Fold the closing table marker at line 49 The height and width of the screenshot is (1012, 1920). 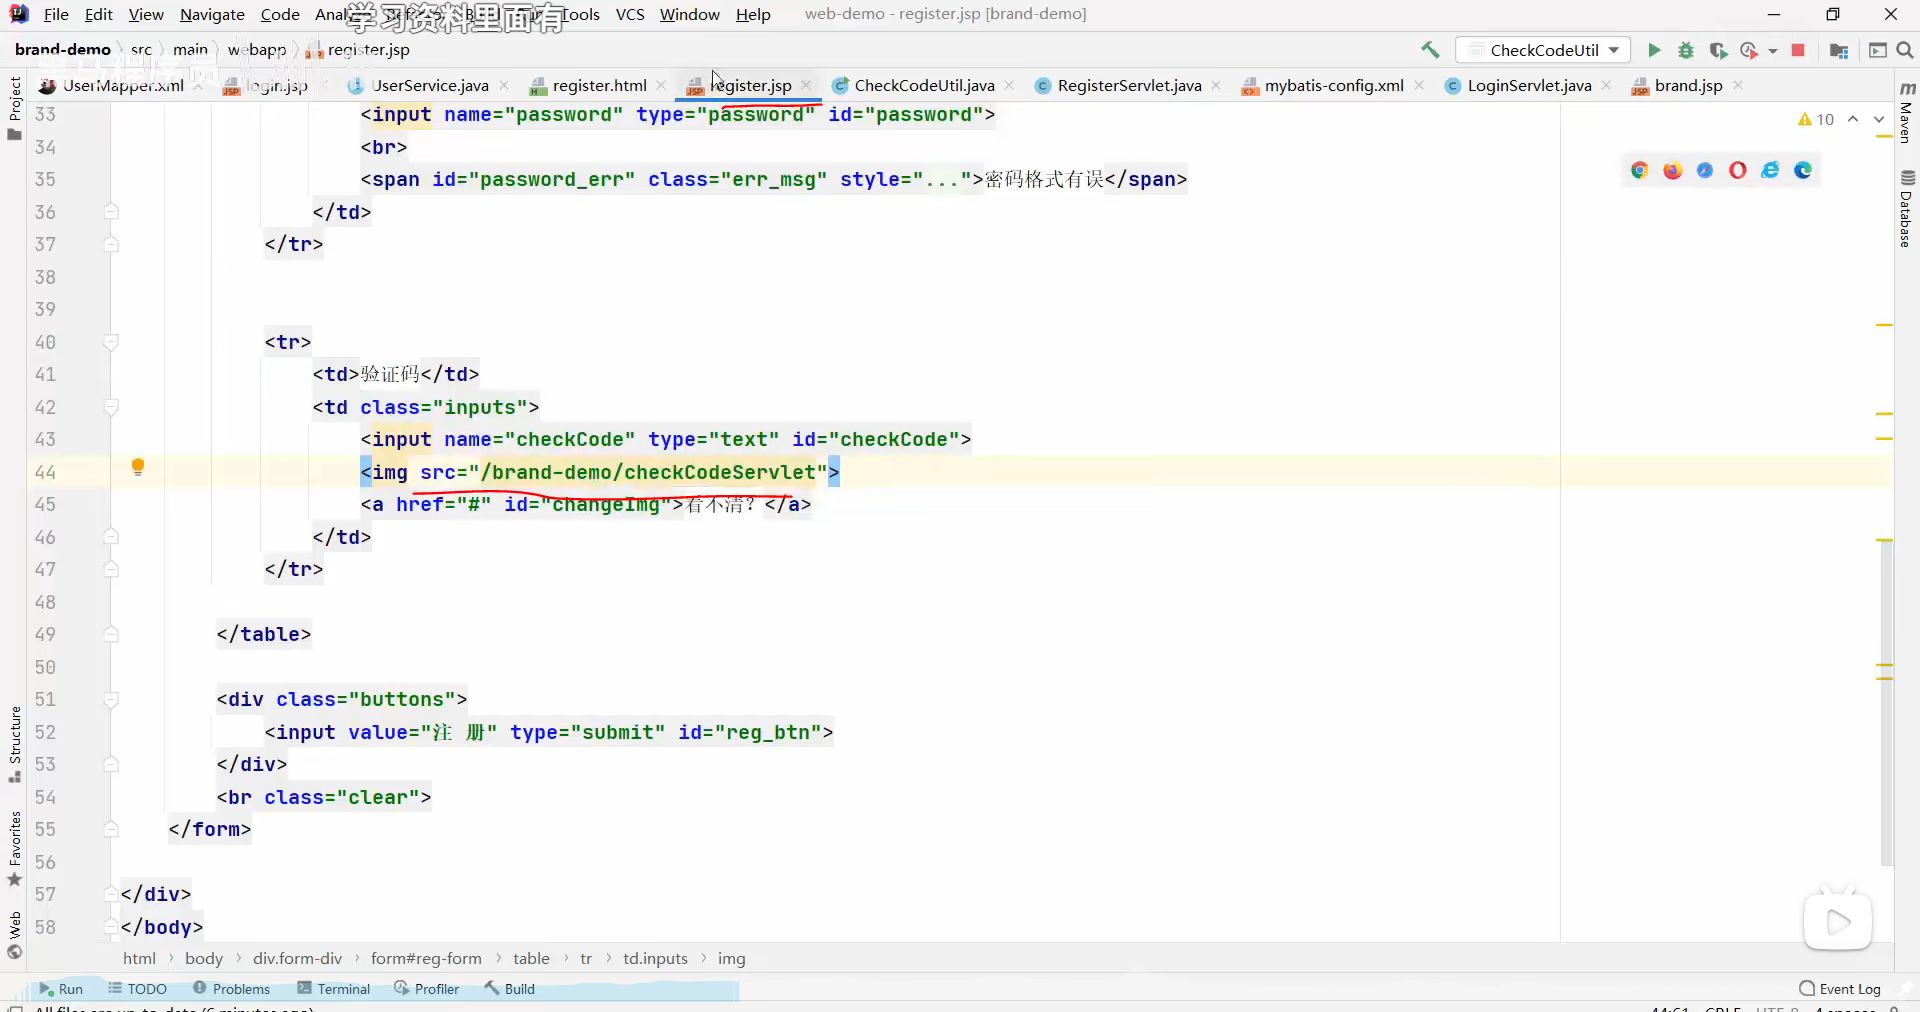[111, 634]
